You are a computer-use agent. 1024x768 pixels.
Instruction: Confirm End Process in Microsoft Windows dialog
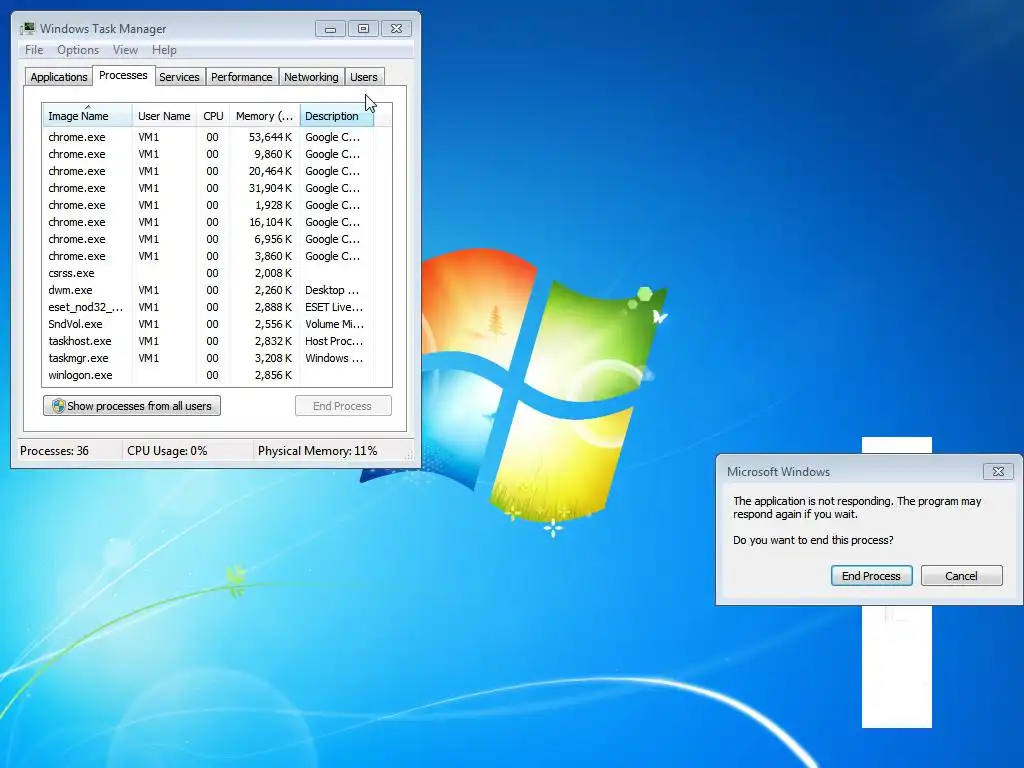tap(871, 576)
